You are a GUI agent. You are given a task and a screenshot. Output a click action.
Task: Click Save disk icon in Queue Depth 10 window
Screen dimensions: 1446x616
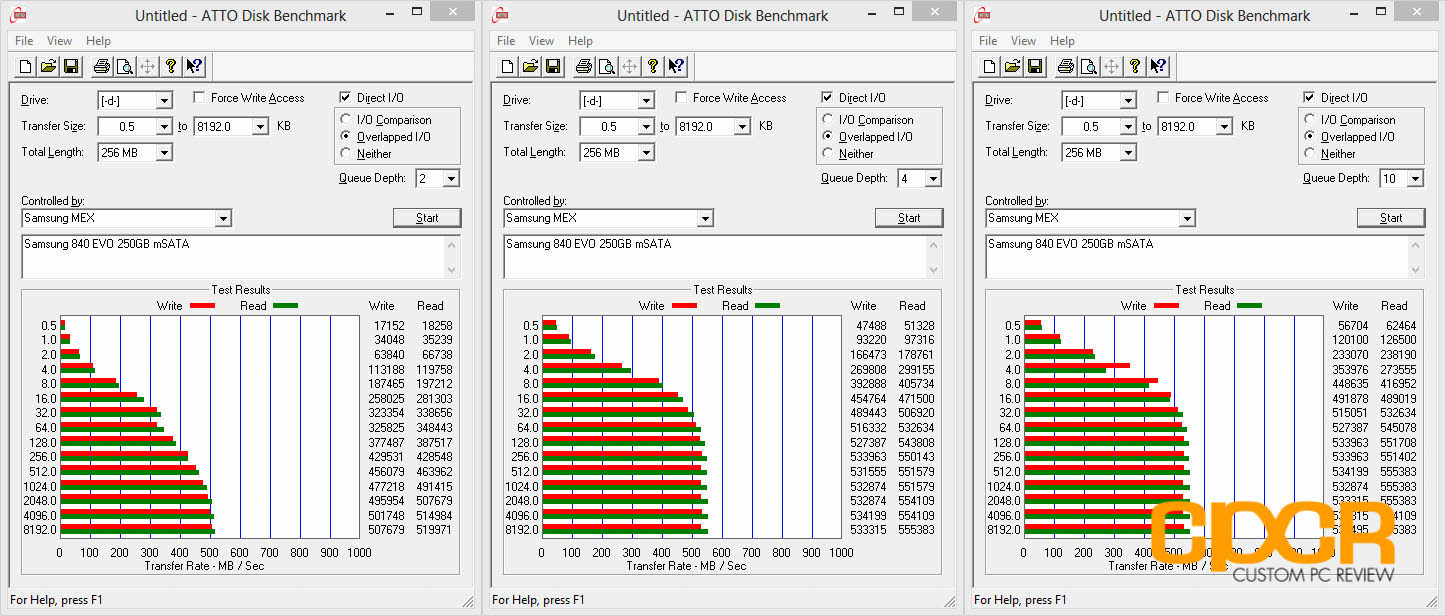point(1035,67)
